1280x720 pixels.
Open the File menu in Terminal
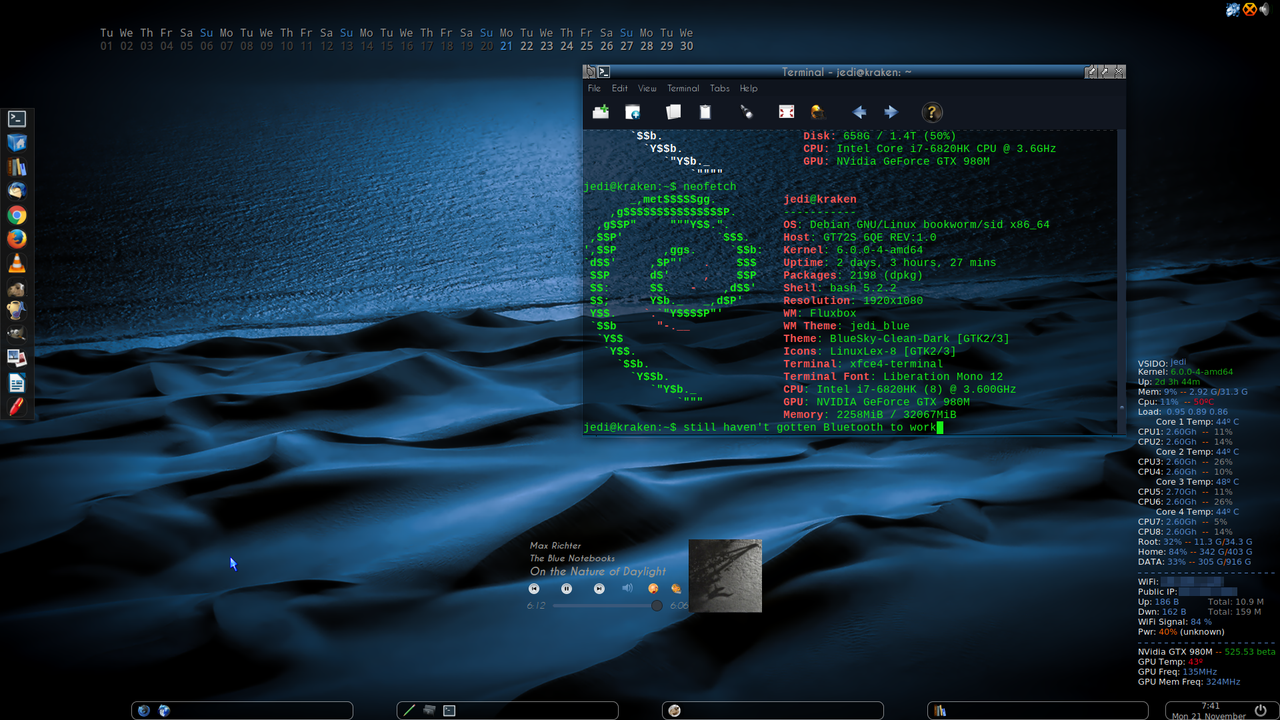[594, 88]
